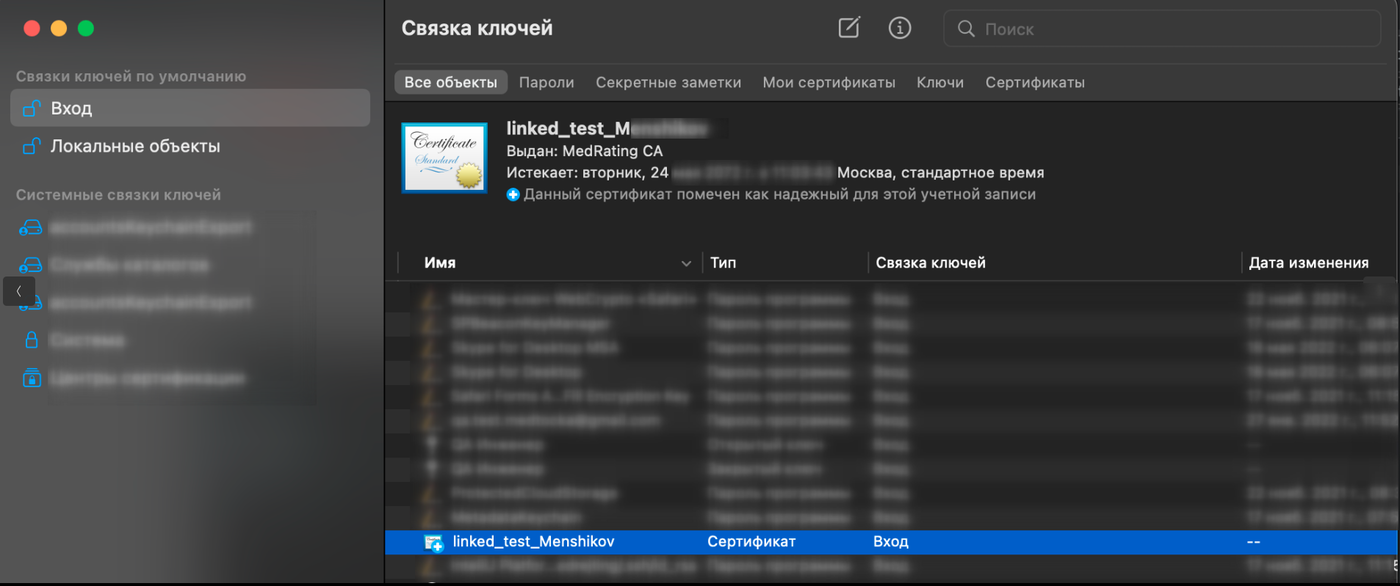
Task: Click the Вход cell in linked_test_Menshikov row
Action: pos(891,541)
